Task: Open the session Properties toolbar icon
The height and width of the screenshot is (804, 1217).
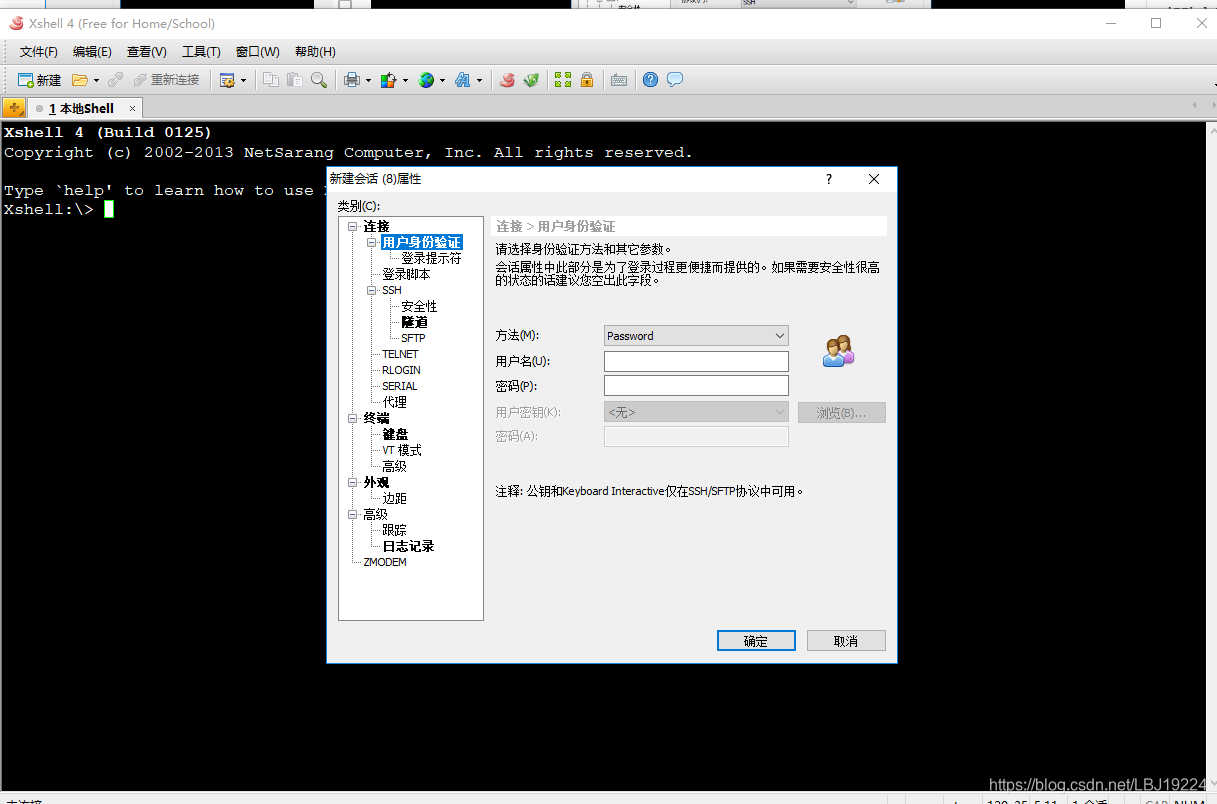Action: coord(227,80)
